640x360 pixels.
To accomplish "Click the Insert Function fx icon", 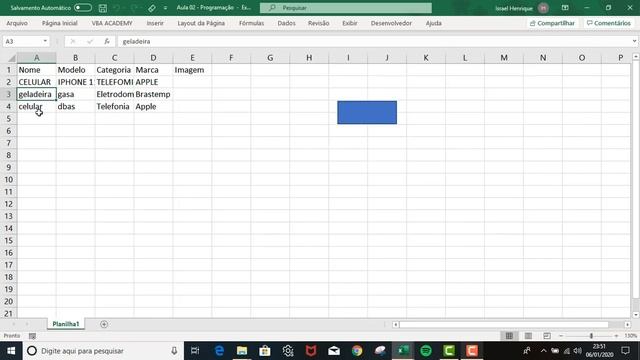I will pyautogui.click(x=107, y=41).
